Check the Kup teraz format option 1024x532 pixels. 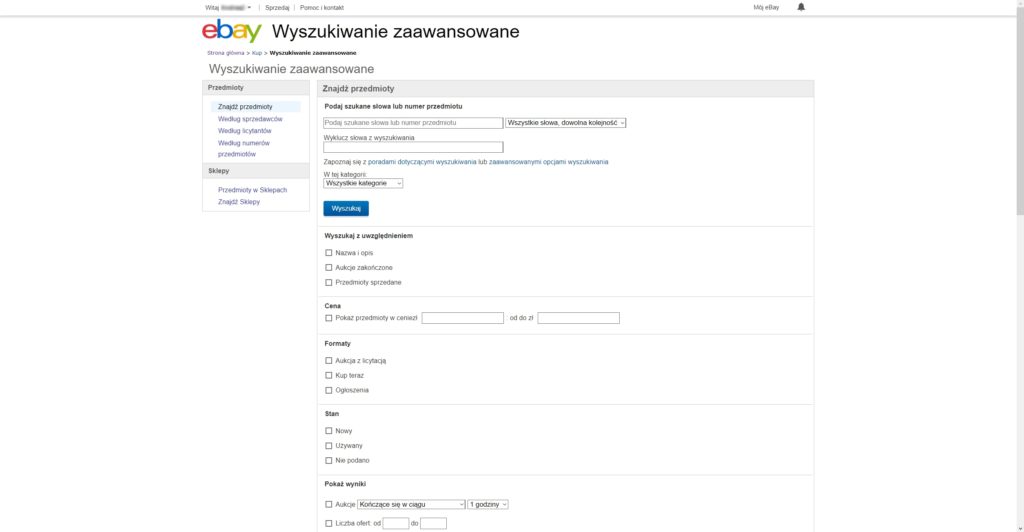click(329, 375)
